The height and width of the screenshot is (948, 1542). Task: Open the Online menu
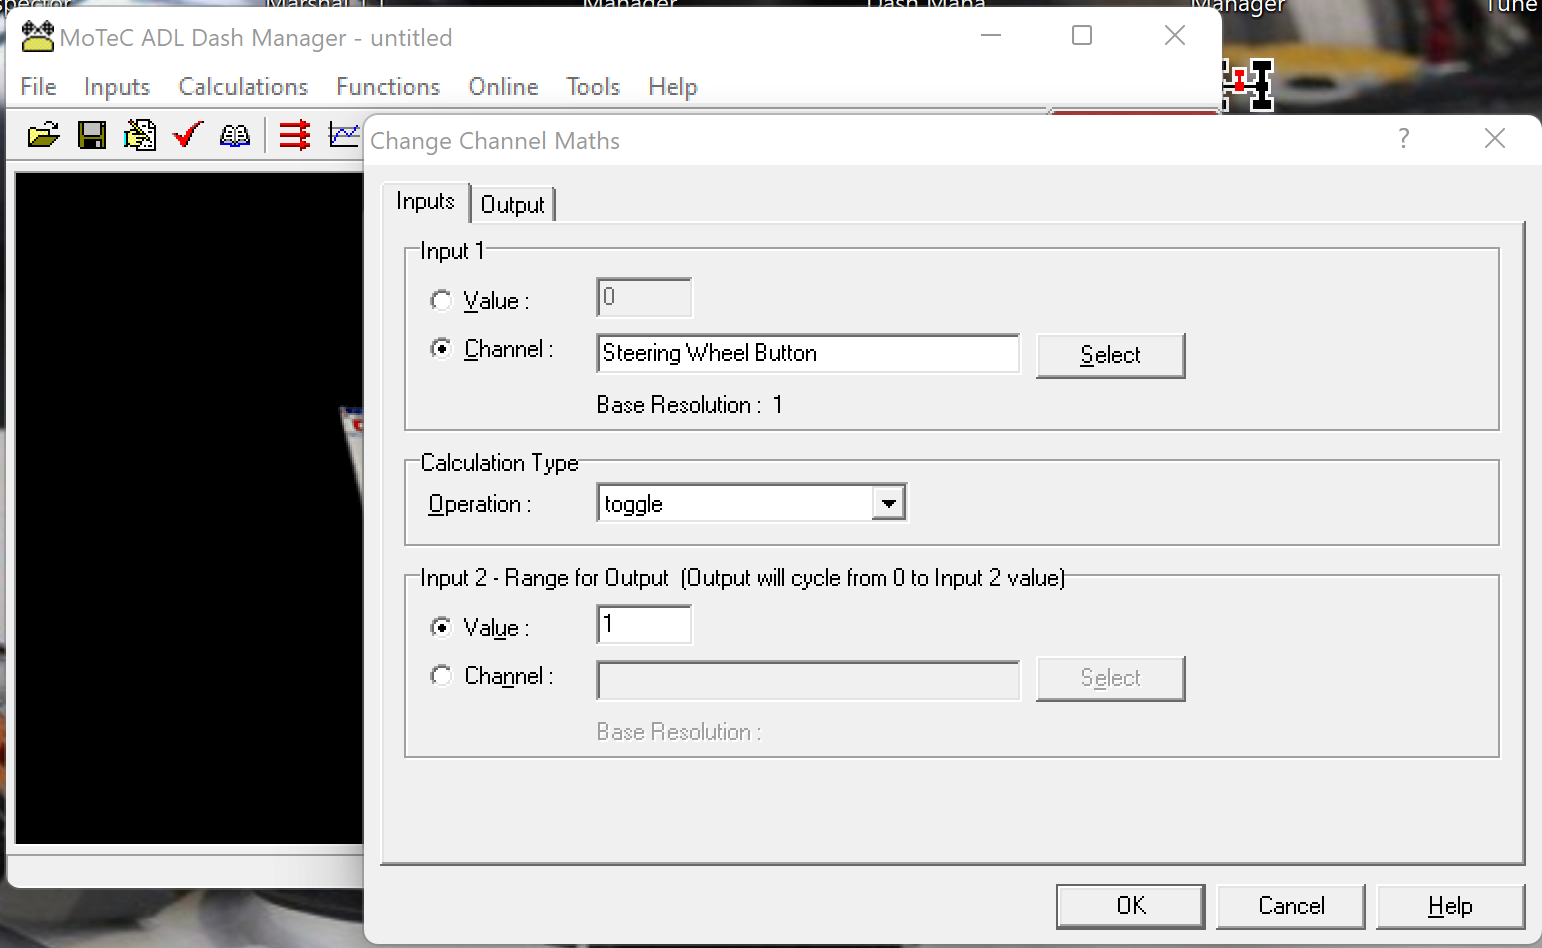tap(504, 87)
